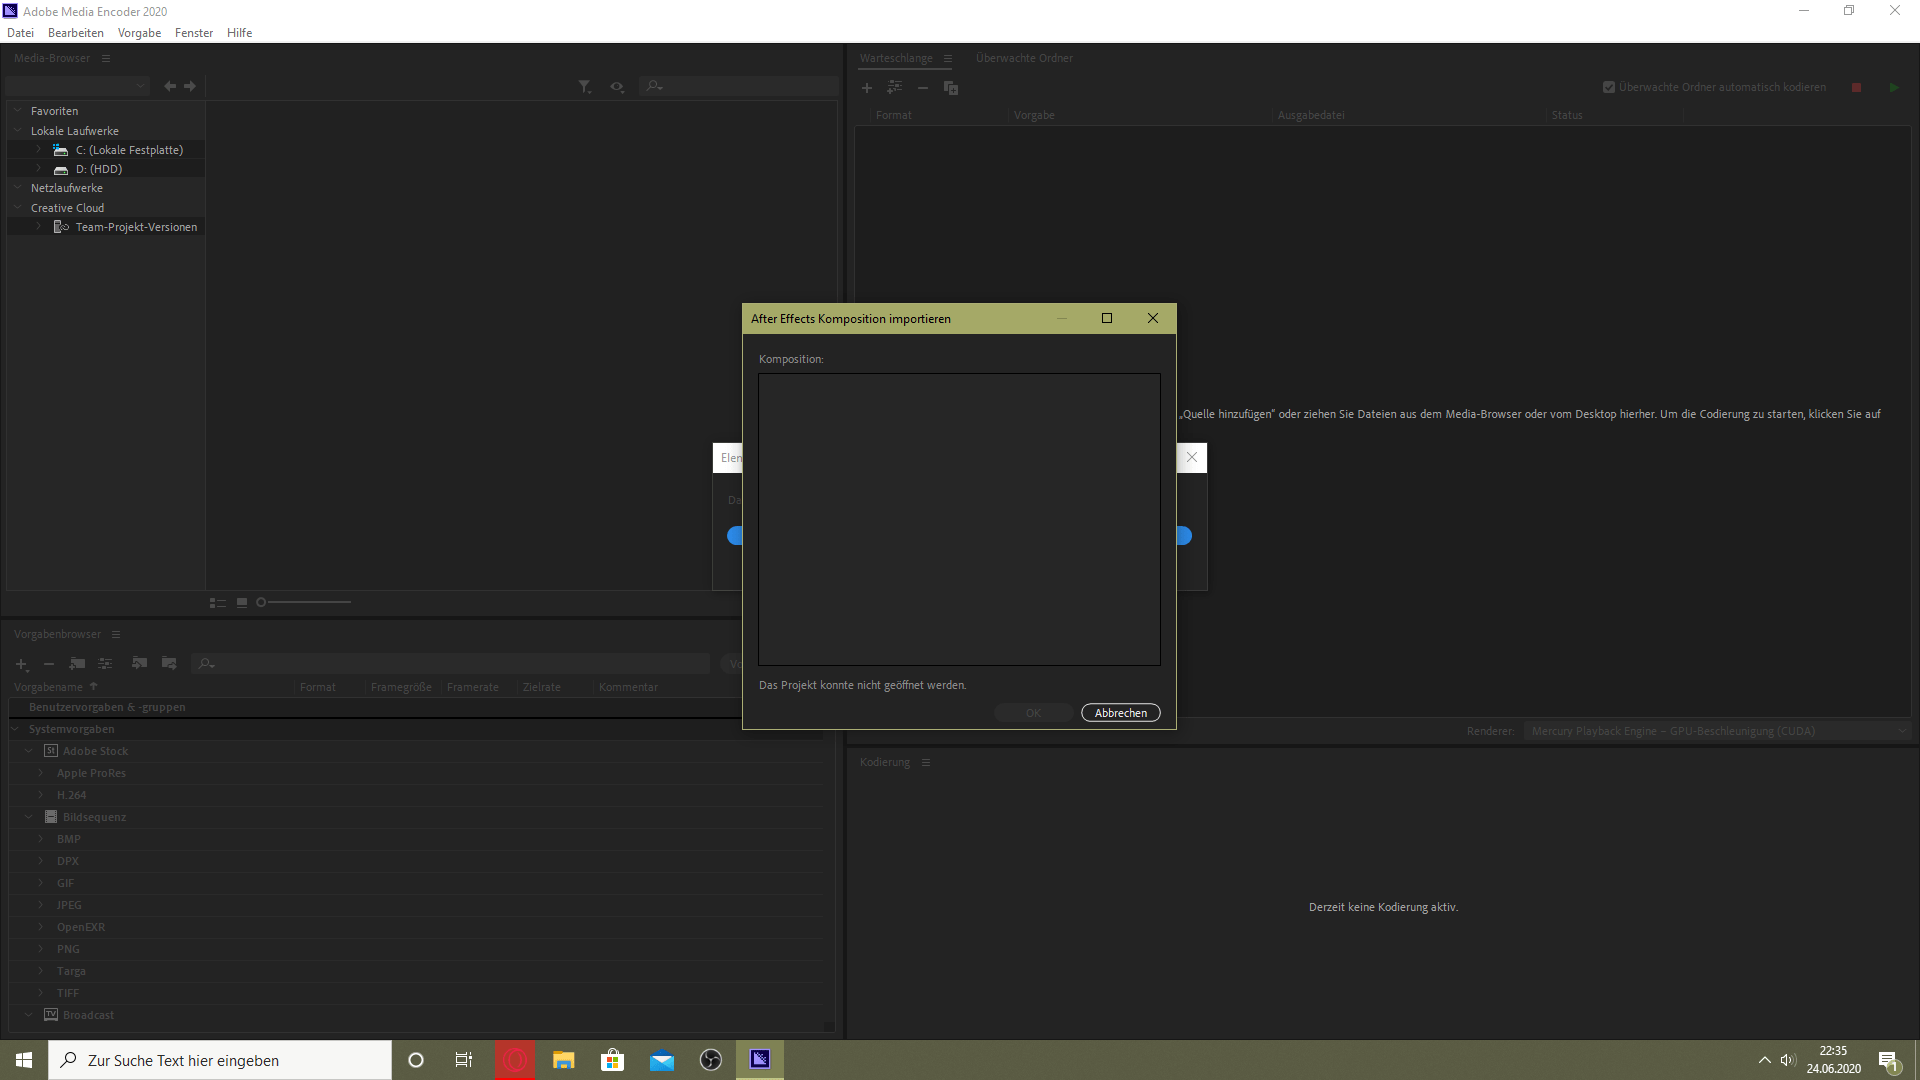Viewport: 1920px width, 1080px height.
Task: Open the filter icon in Media-Browser
Action: point(585,87)
